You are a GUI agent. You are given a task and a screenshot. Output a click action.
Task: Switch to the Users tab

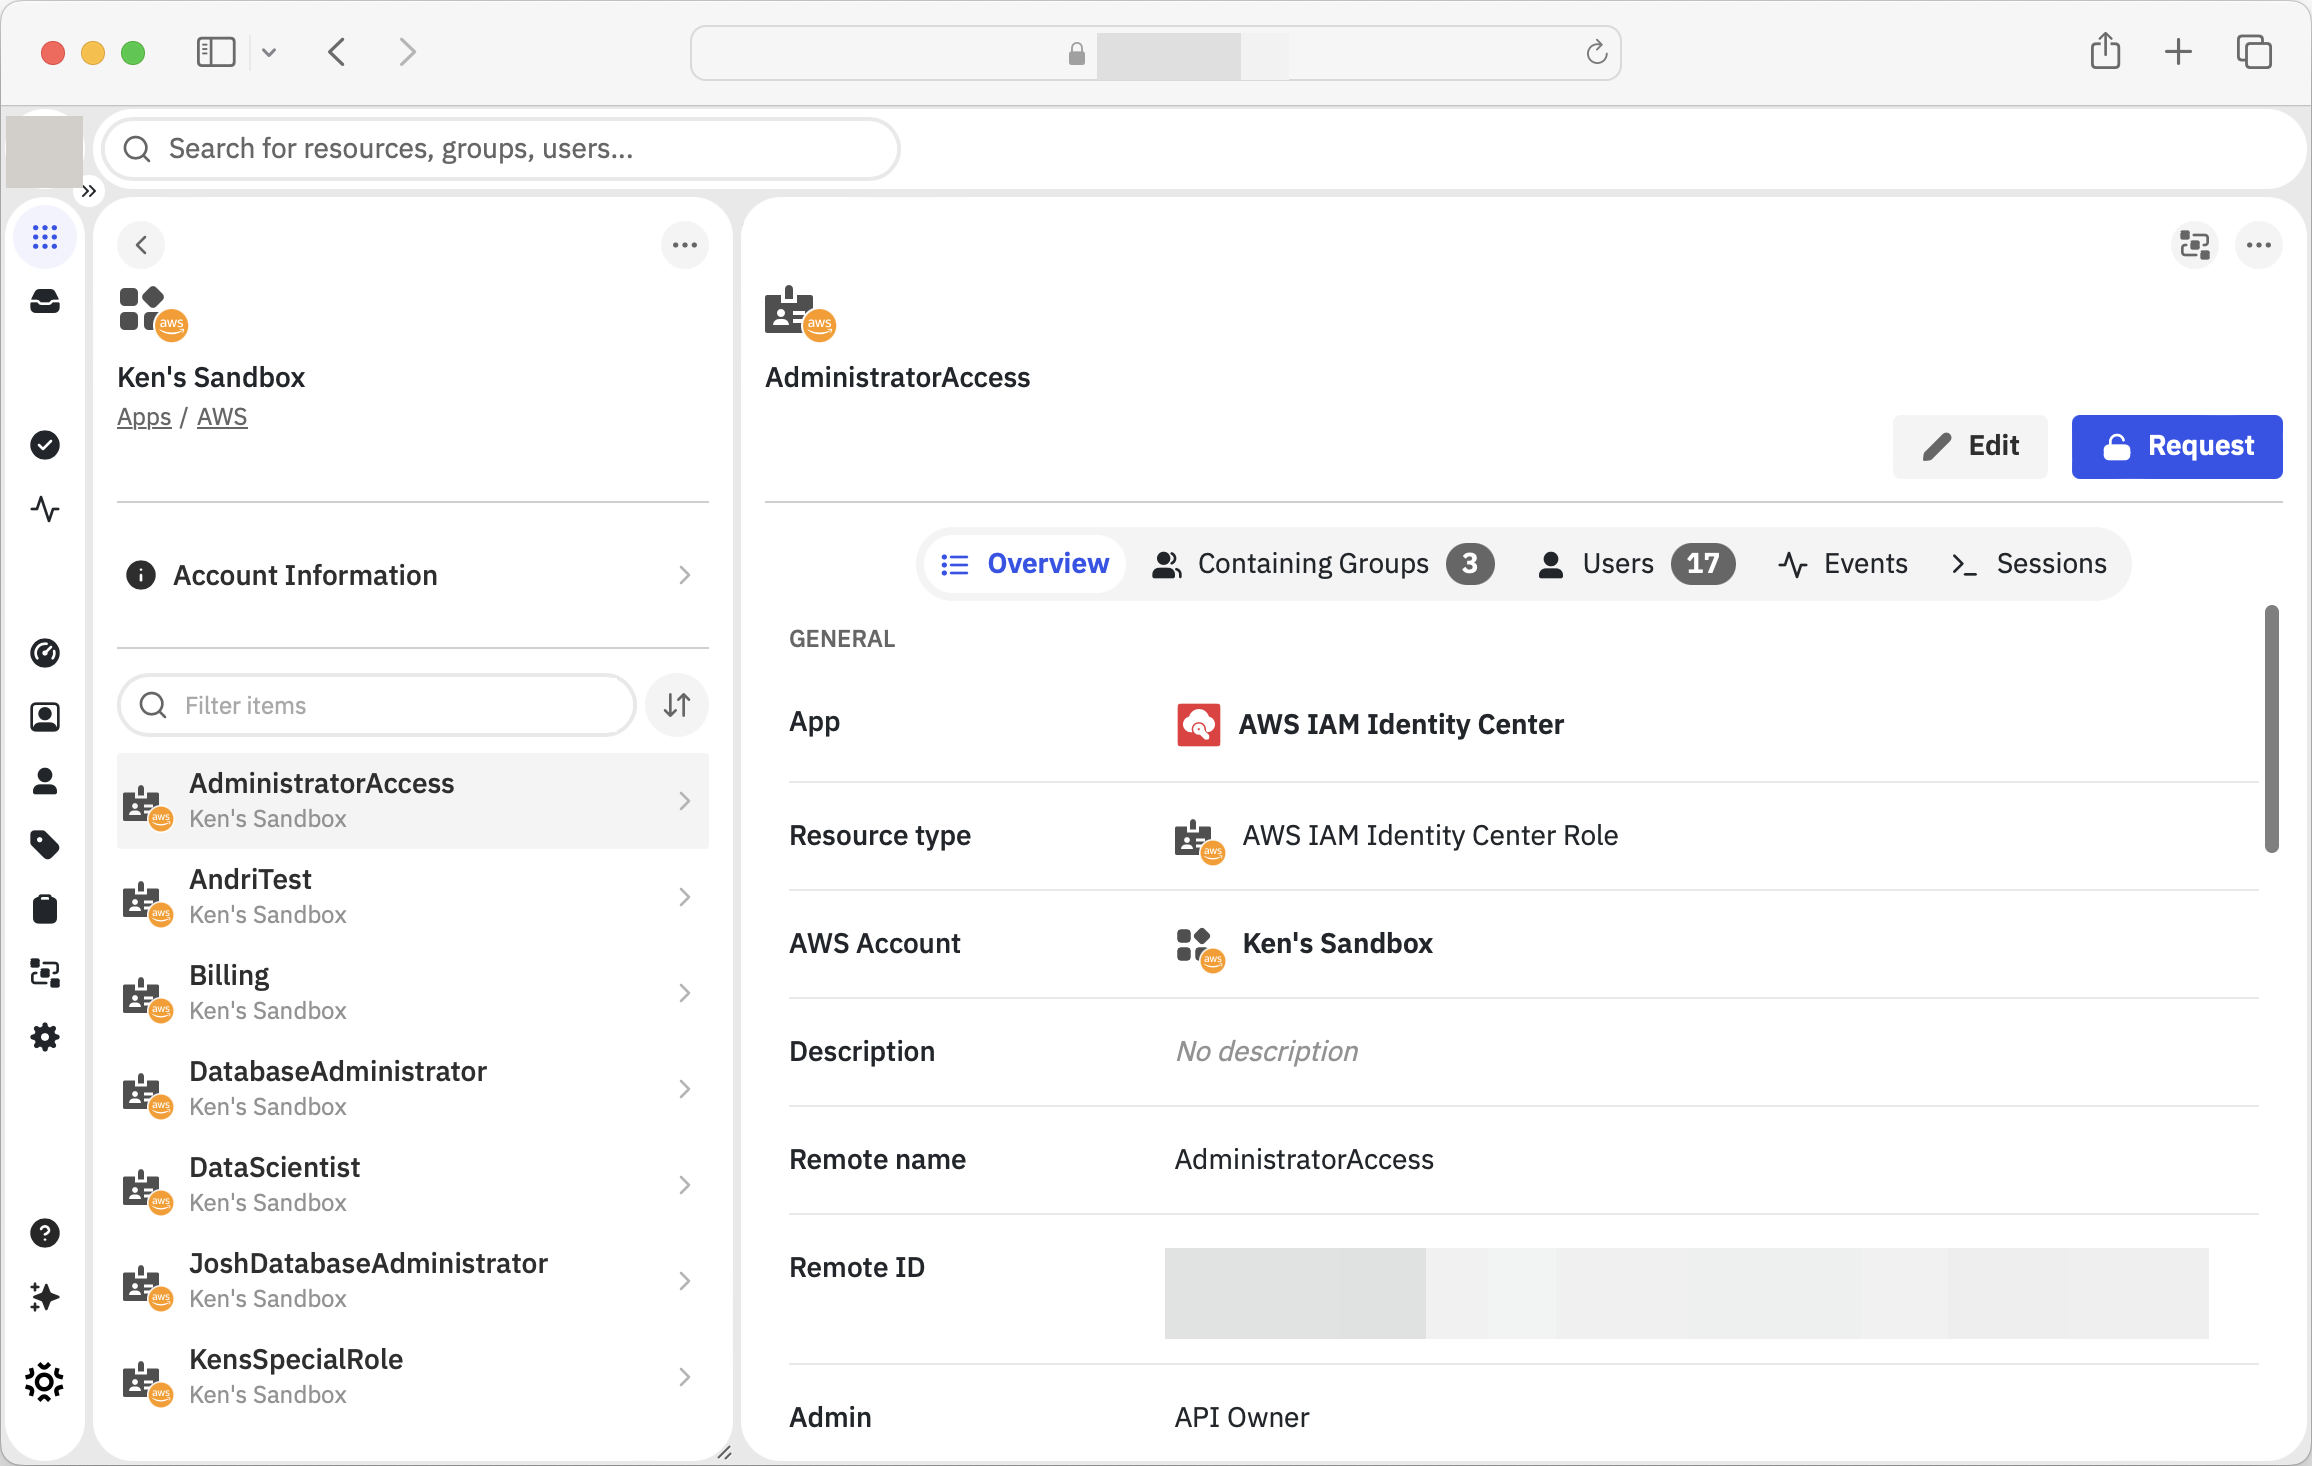click(x=1636, y=564)
